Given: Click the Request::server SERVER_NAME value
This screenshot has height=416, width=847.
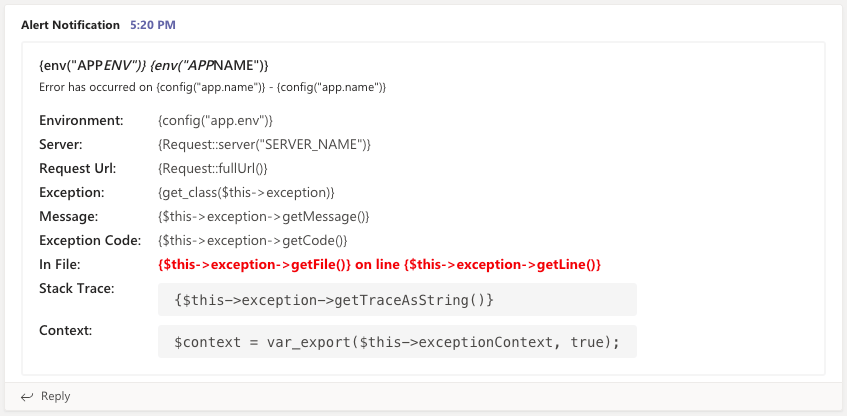Looking at the screenshot, I should (x=264, y=145).
